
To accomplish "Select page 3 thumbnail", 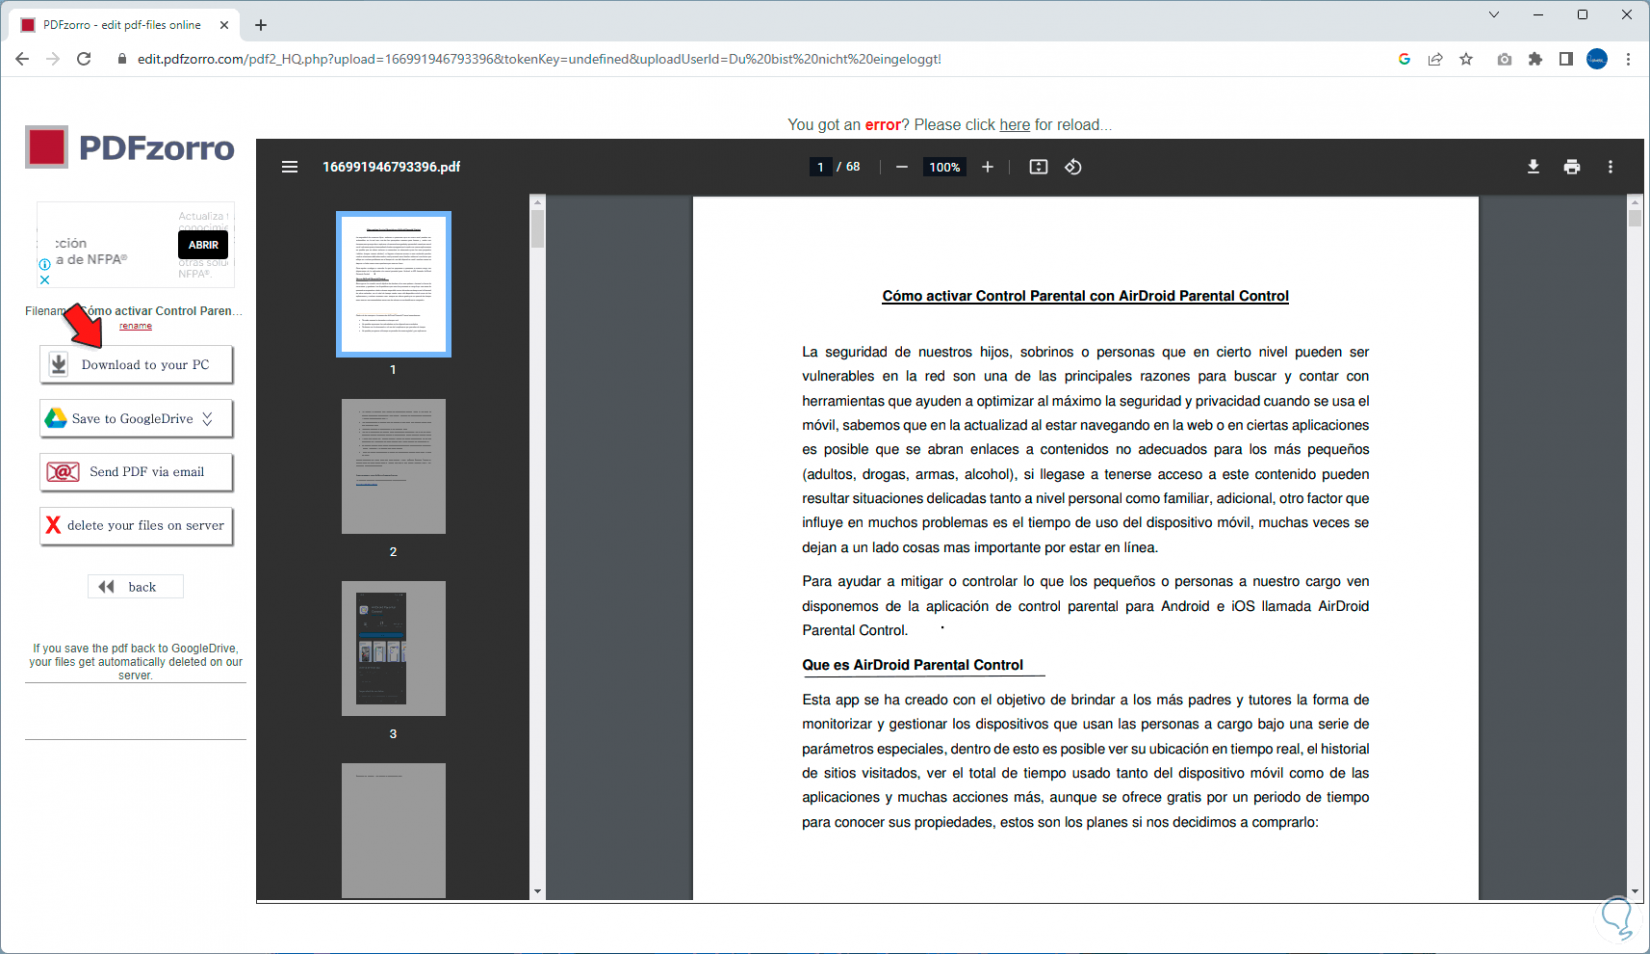I will [x=393, y=648].
